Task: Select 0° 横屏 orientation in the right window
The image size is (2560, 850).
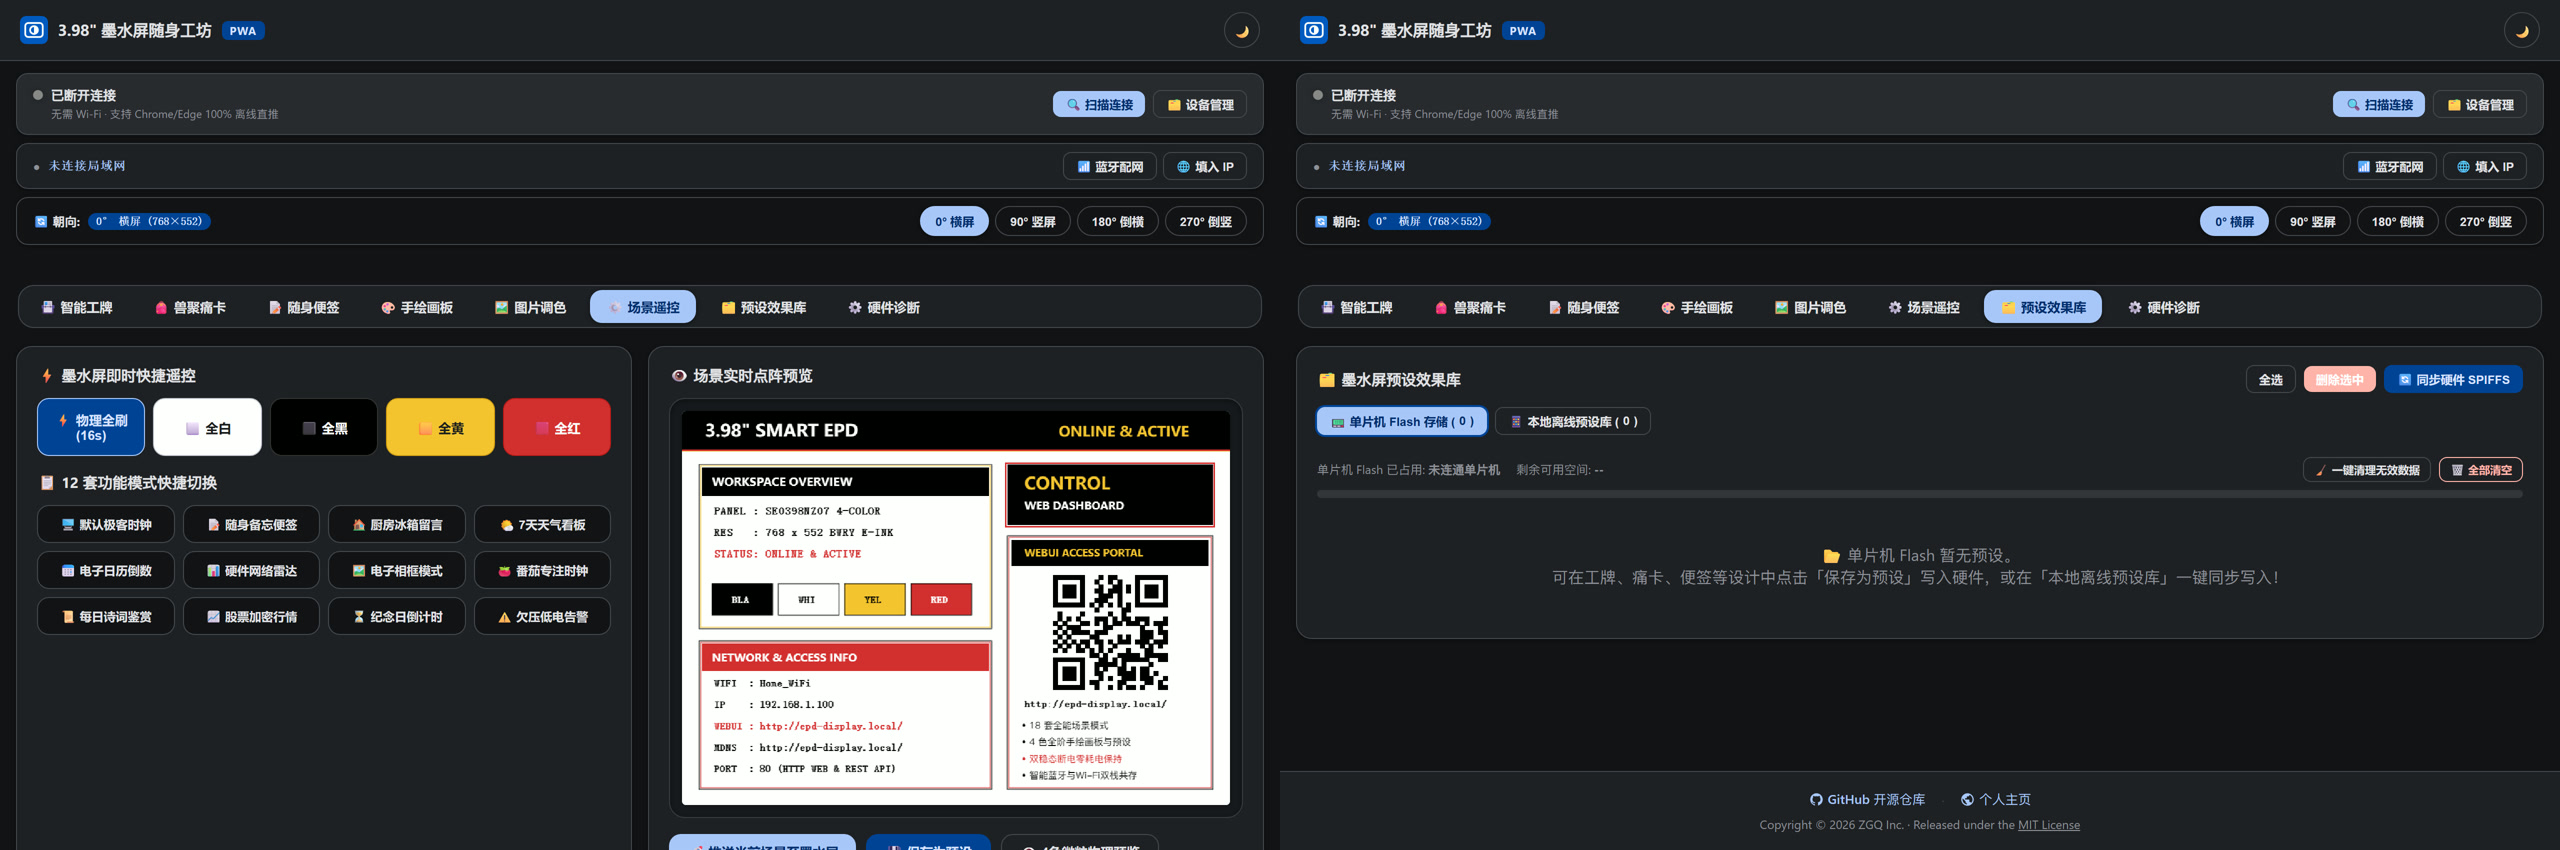Action: [x=2234, y=221]
